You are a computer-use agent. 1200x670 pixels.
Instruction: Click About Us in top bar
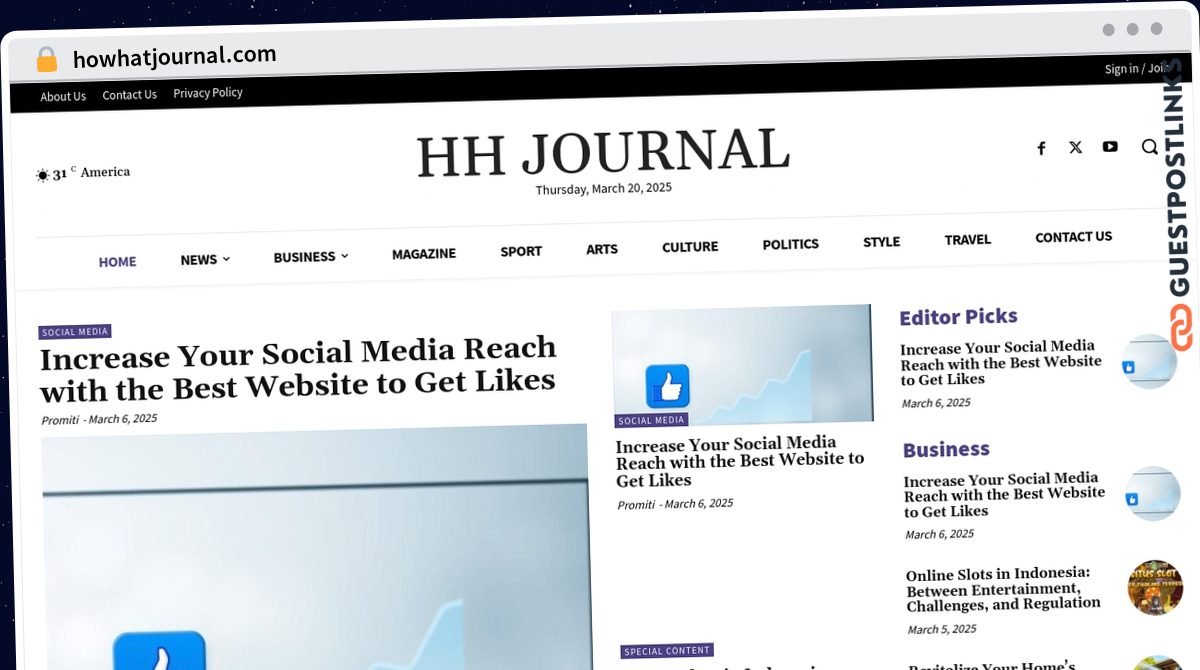63,97
